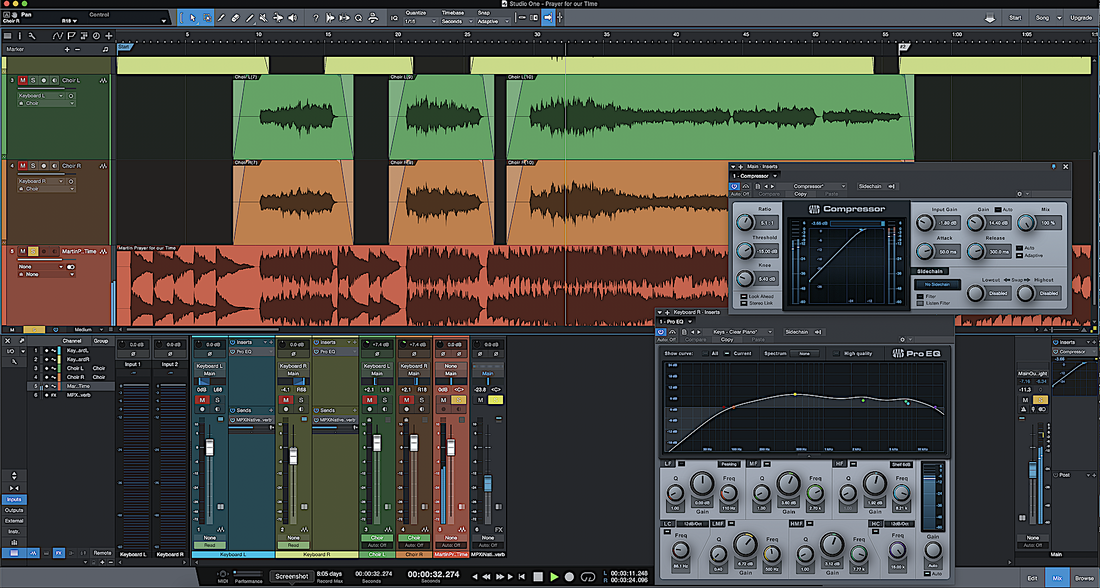1100x588 pixels.
Task: Click the magnifying glass Zoom tool icon
Action: 358,18
